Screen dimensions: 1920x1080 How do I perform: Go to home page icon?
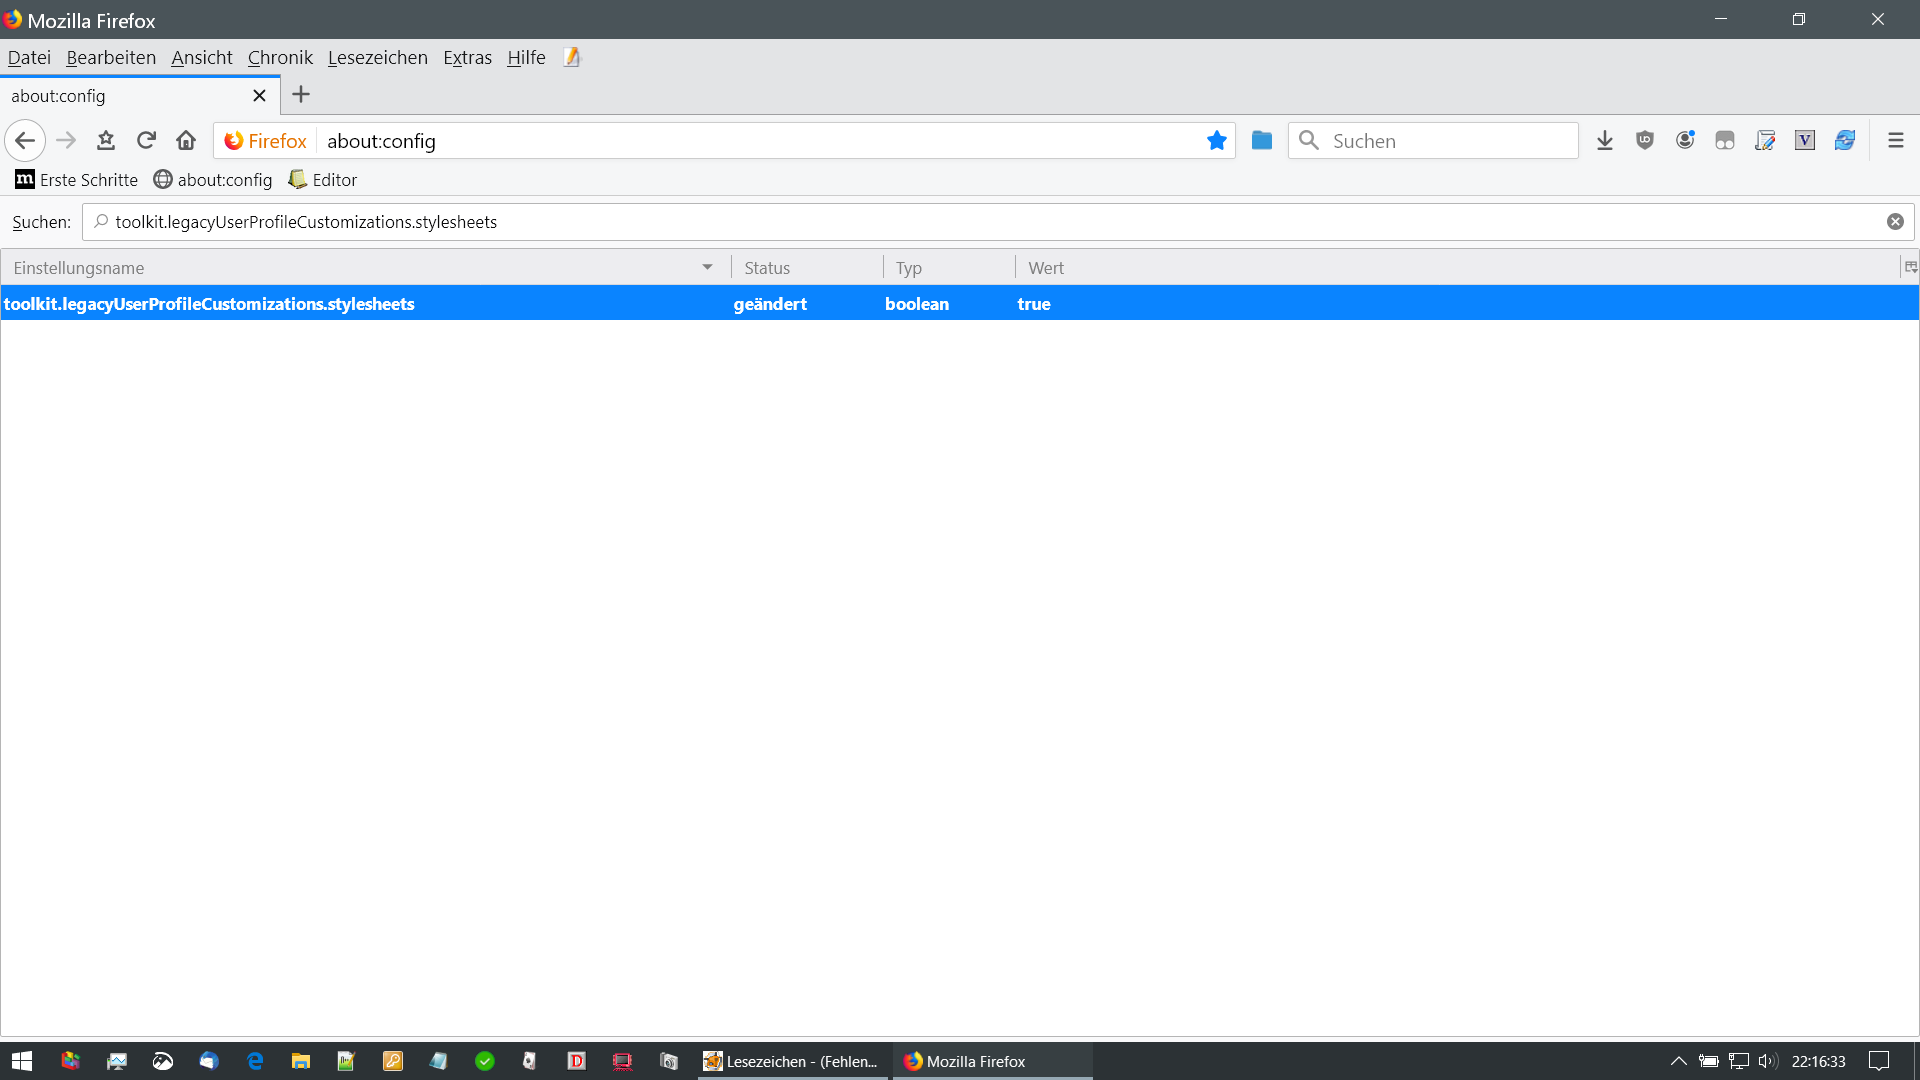coord(186,141)
